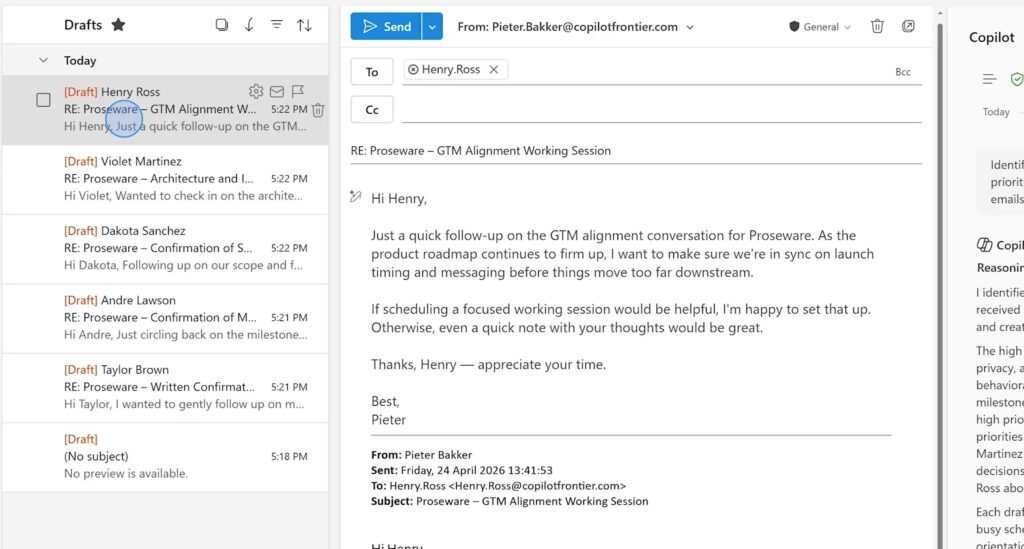
Task: Click the sort order arrows icon
Action: pos(304,25)
